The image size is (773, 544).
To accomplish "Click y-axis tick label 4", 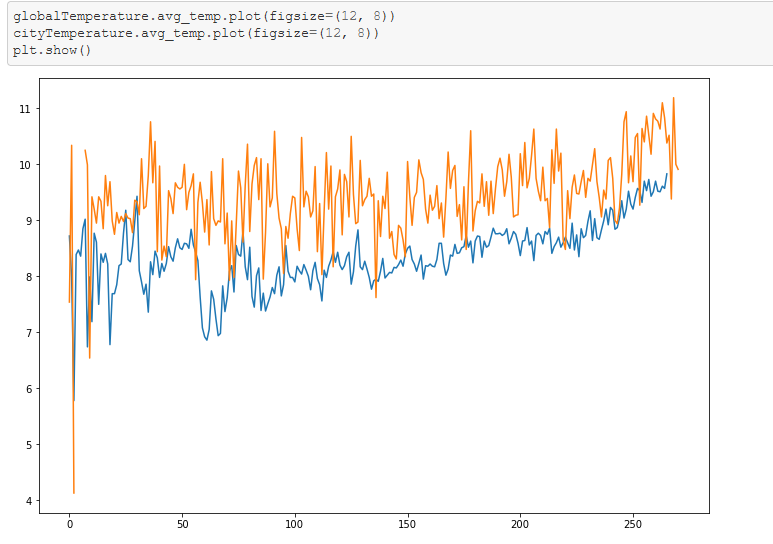I will [28, 501].
